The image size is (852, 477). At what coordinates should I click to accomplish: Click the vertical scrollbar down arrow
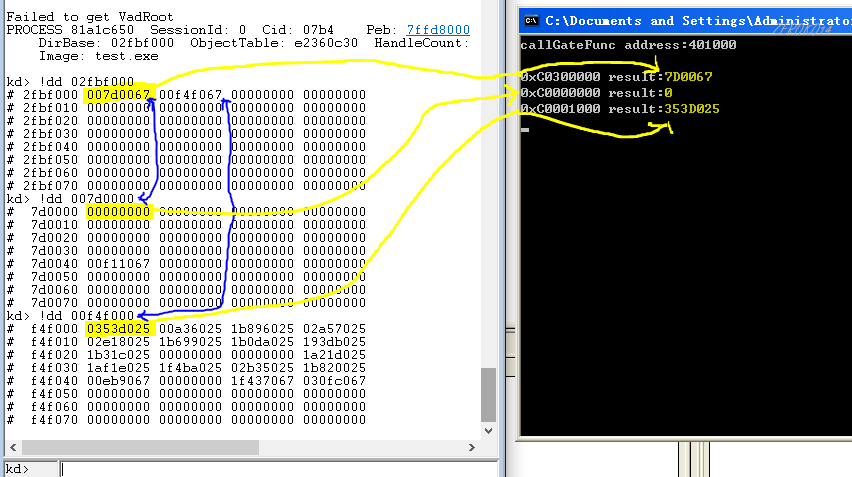pos(488,430)
